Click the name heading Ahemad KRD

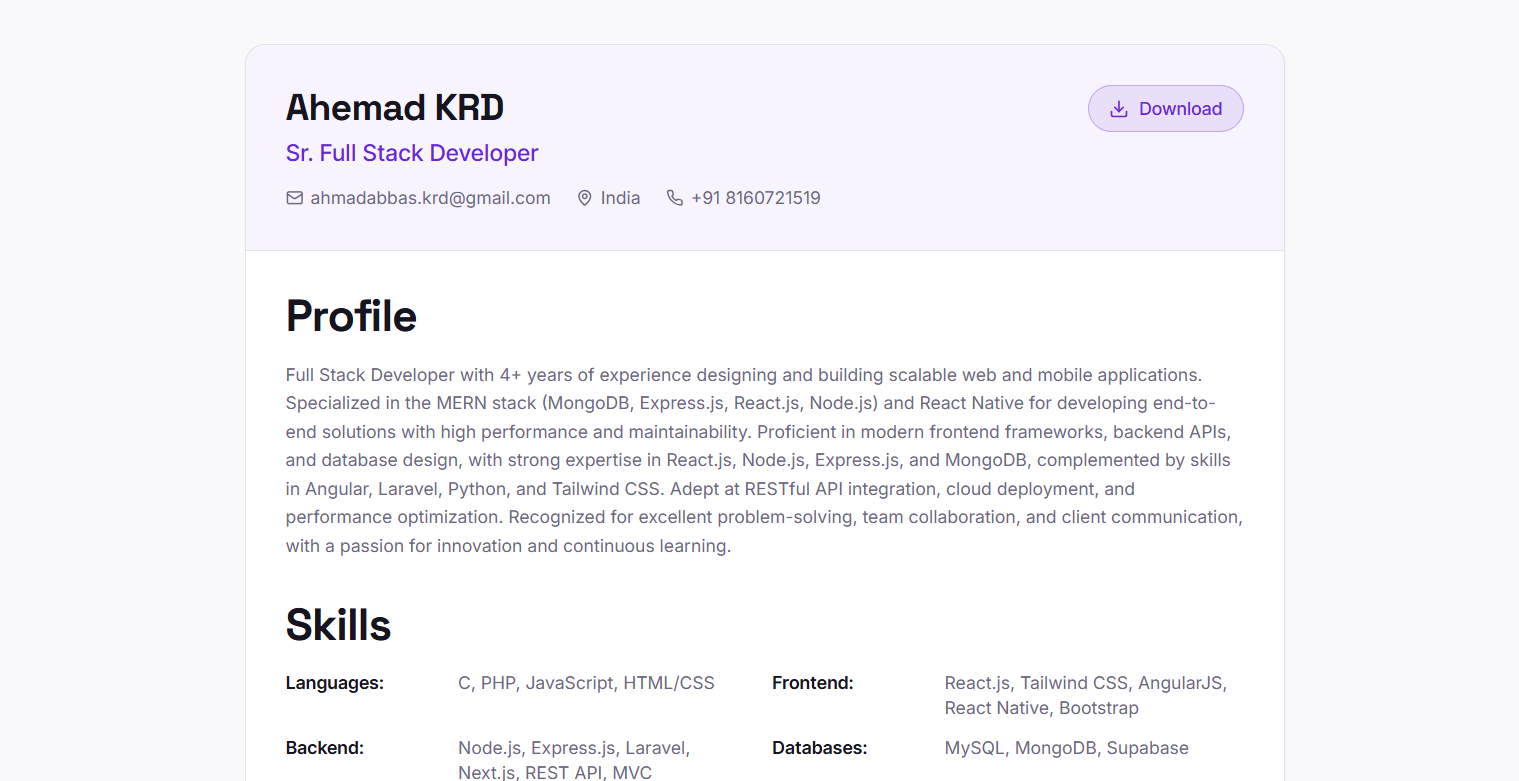pyautogui.click(x=395, y=108)
